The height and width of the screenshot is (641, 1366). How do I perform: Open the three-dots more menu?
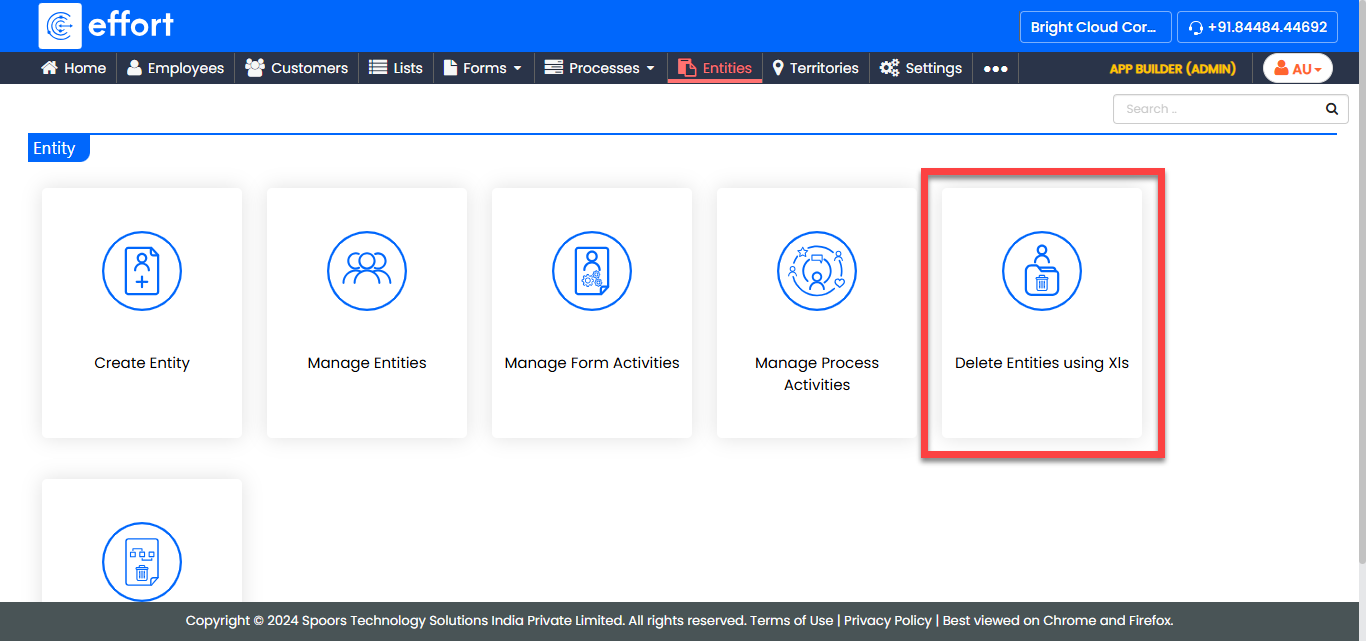995,68
